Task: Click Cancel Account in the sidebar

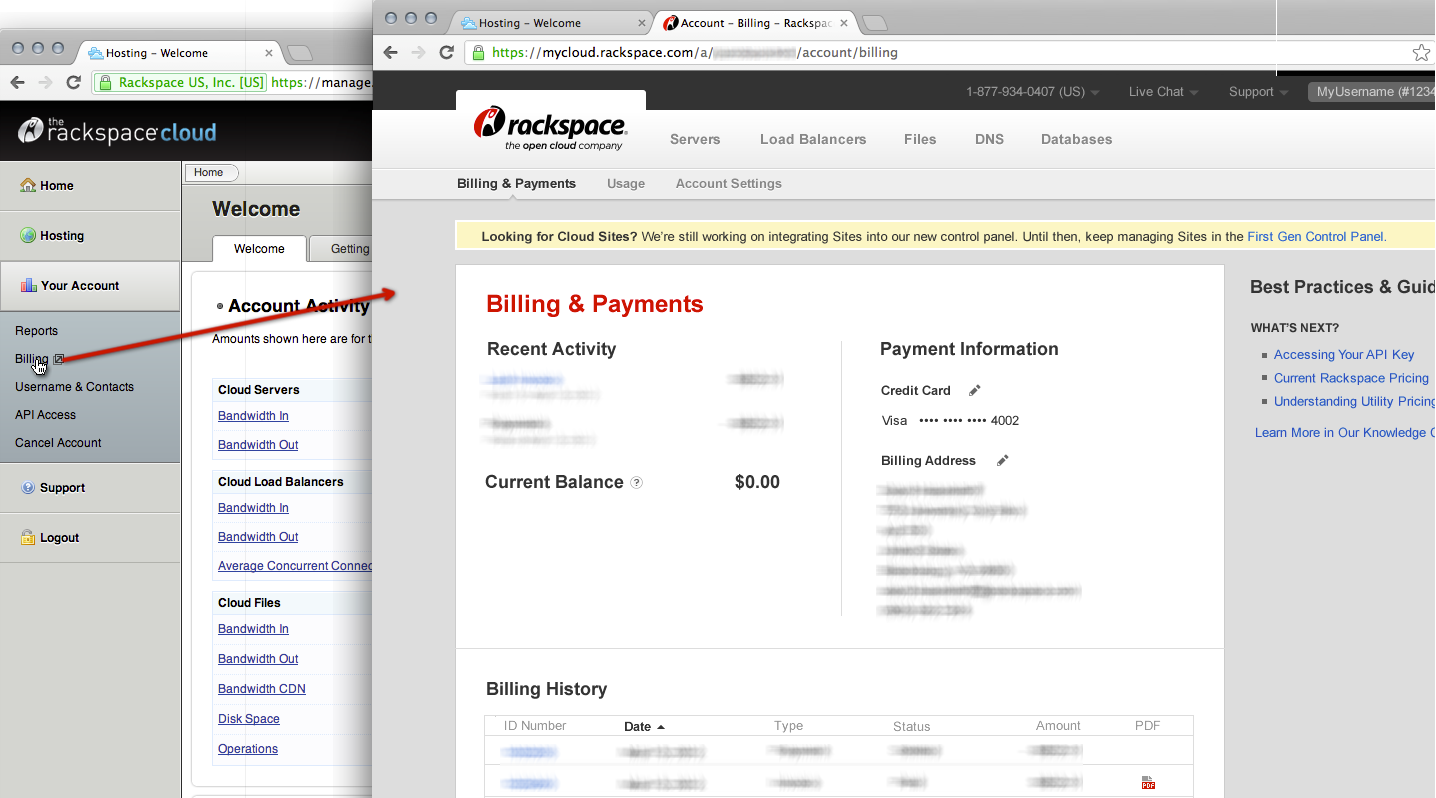Action: tap(58, 443)
